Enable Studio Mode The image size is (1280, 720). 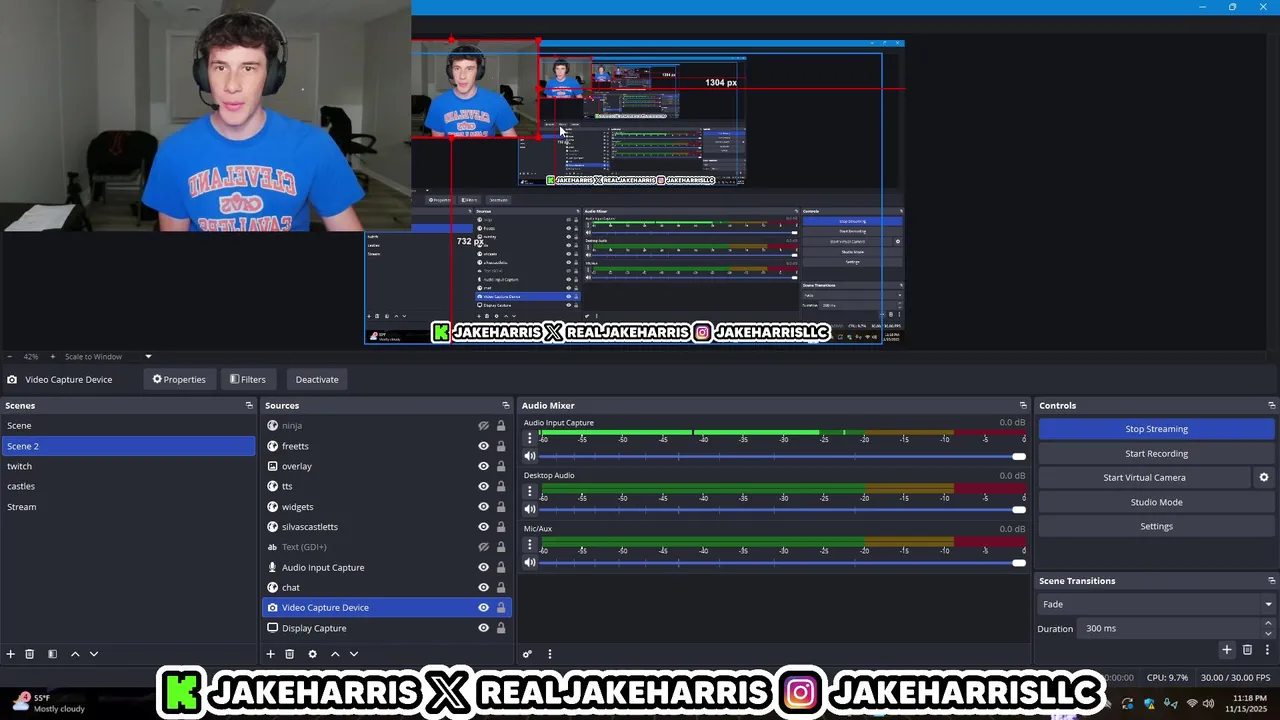pyautogui.click(x=1156, y=502)
